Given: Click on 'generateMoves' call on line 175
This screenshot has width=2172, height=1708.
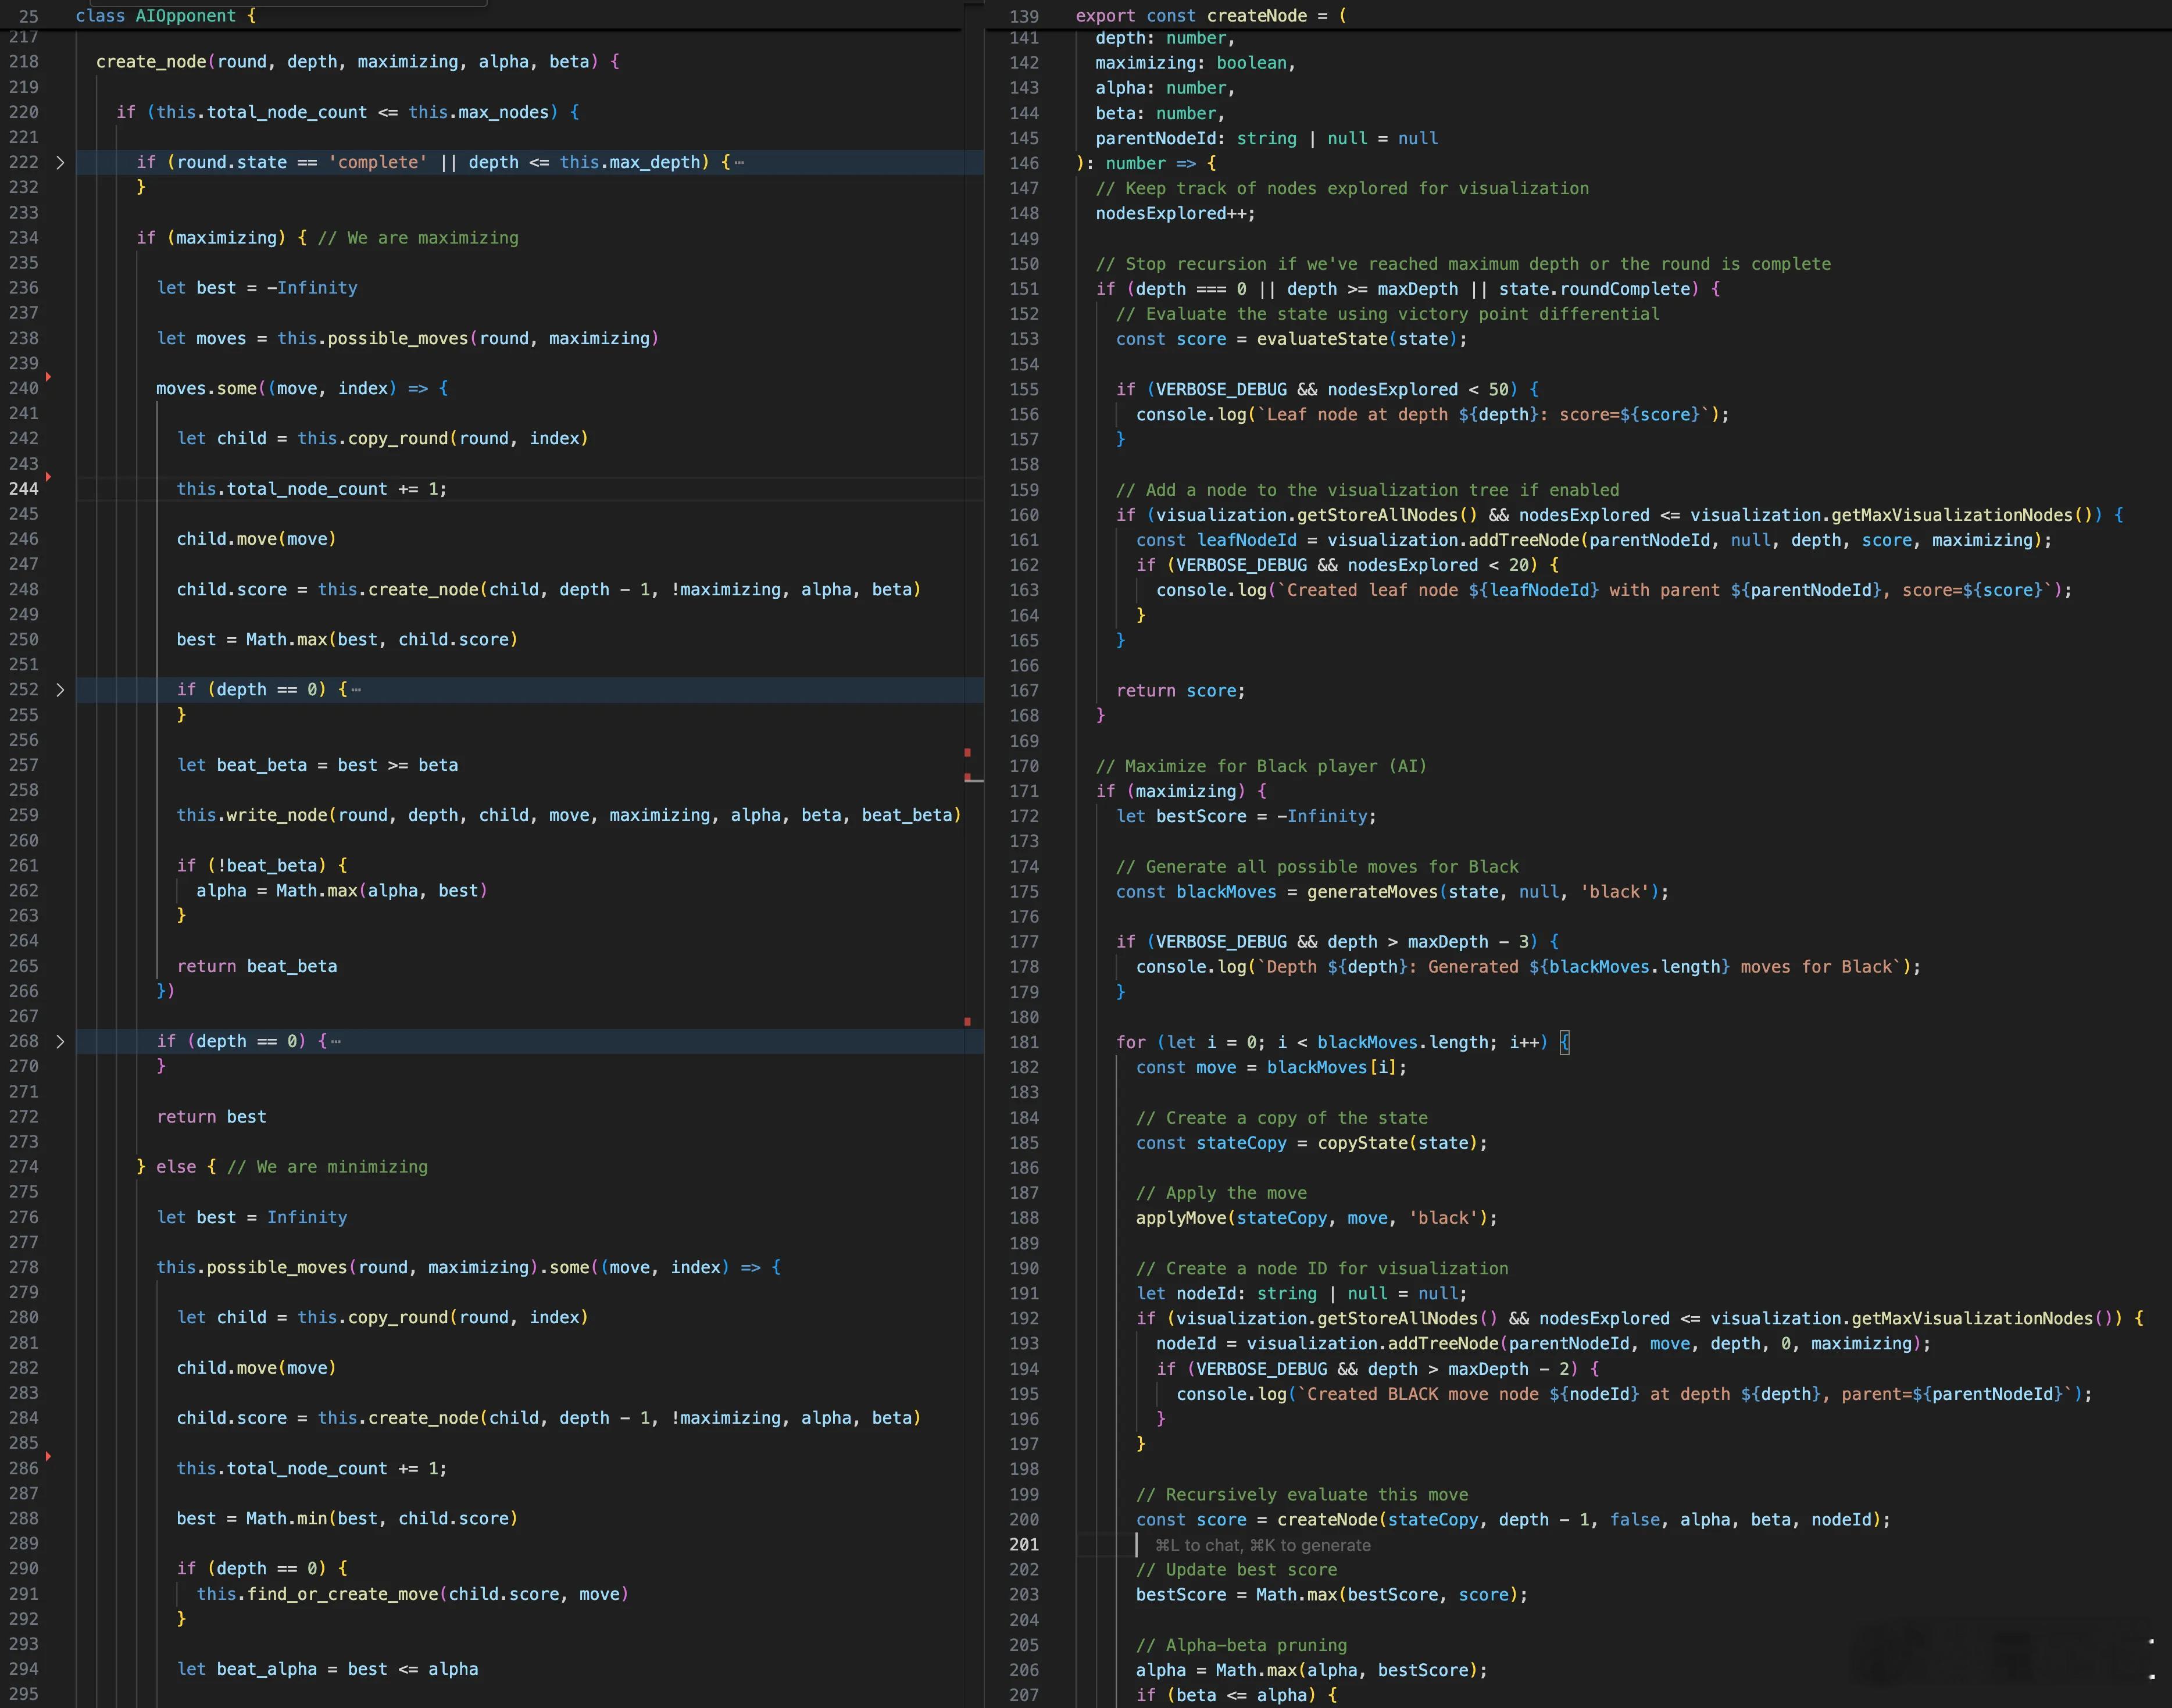Looking at the screenshot, I should [1372, 892].
